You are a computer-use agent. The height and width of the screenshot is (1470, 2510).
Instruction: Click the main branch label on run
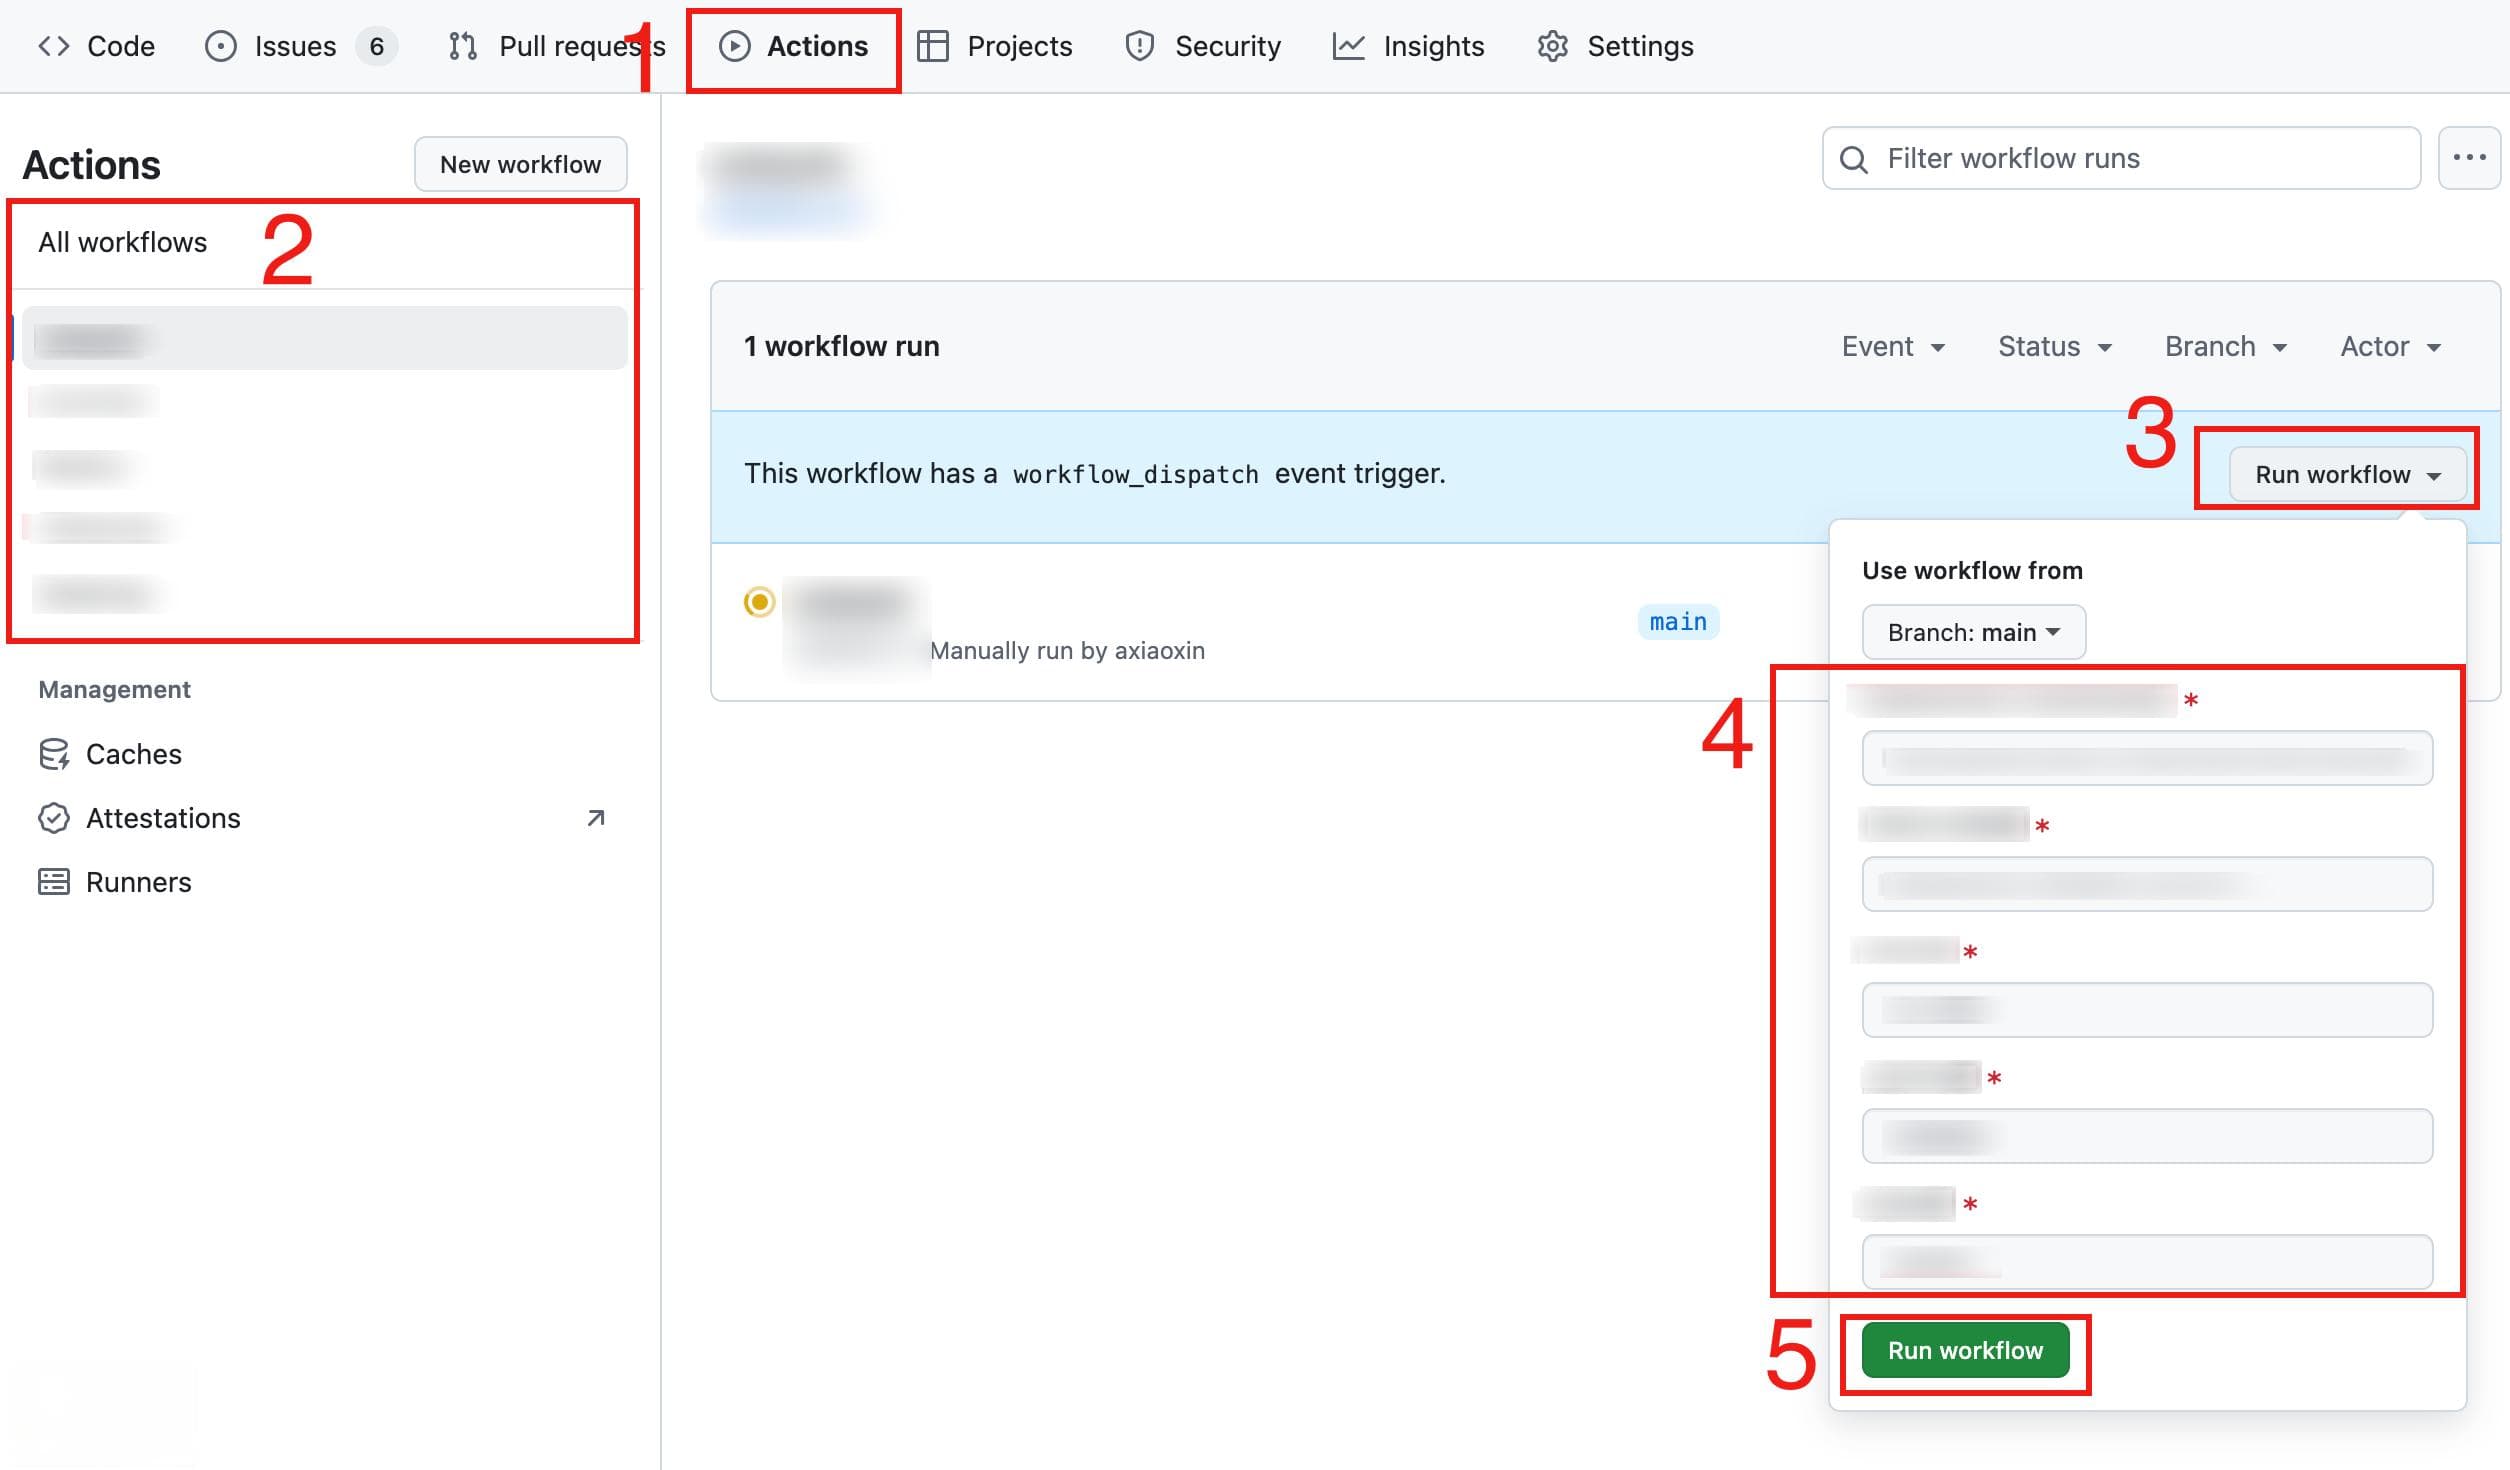(1678, 622)
